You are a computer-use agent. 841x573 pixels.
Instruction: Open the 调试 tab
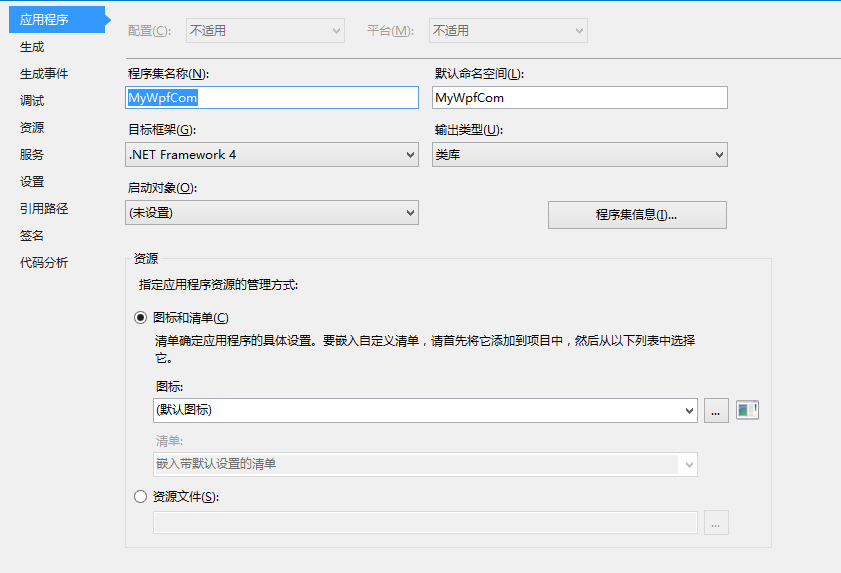[32, 101]
